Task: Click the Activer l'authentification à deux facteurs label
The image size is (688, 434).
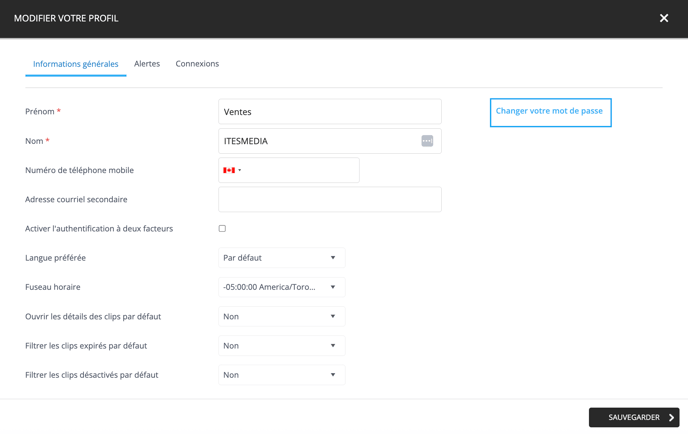Action: [99, 229]
